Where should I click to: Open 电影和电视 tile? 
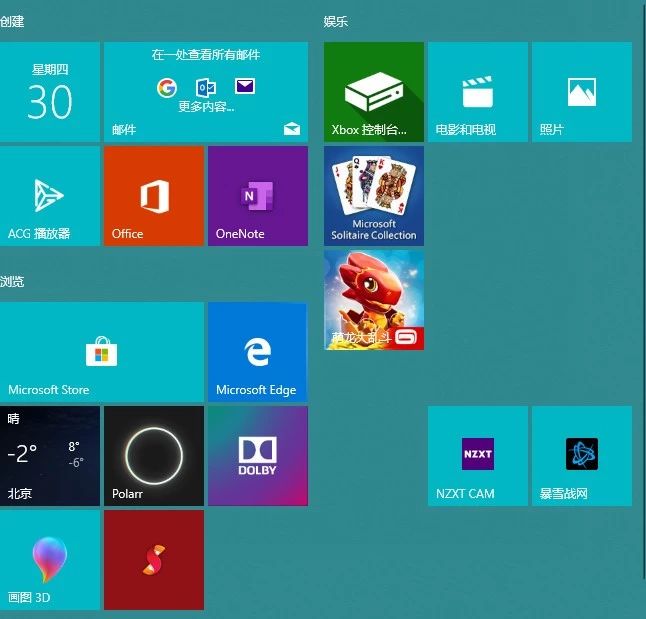478,92
